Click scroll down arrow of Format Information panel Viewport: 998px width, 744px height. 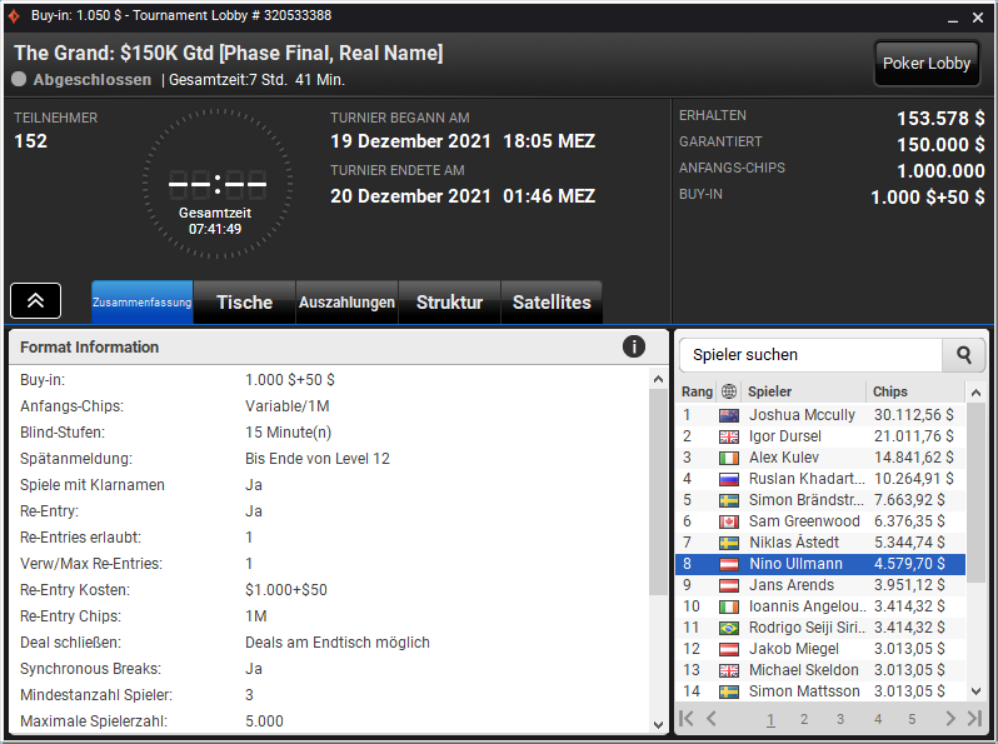tap(658, 724)
